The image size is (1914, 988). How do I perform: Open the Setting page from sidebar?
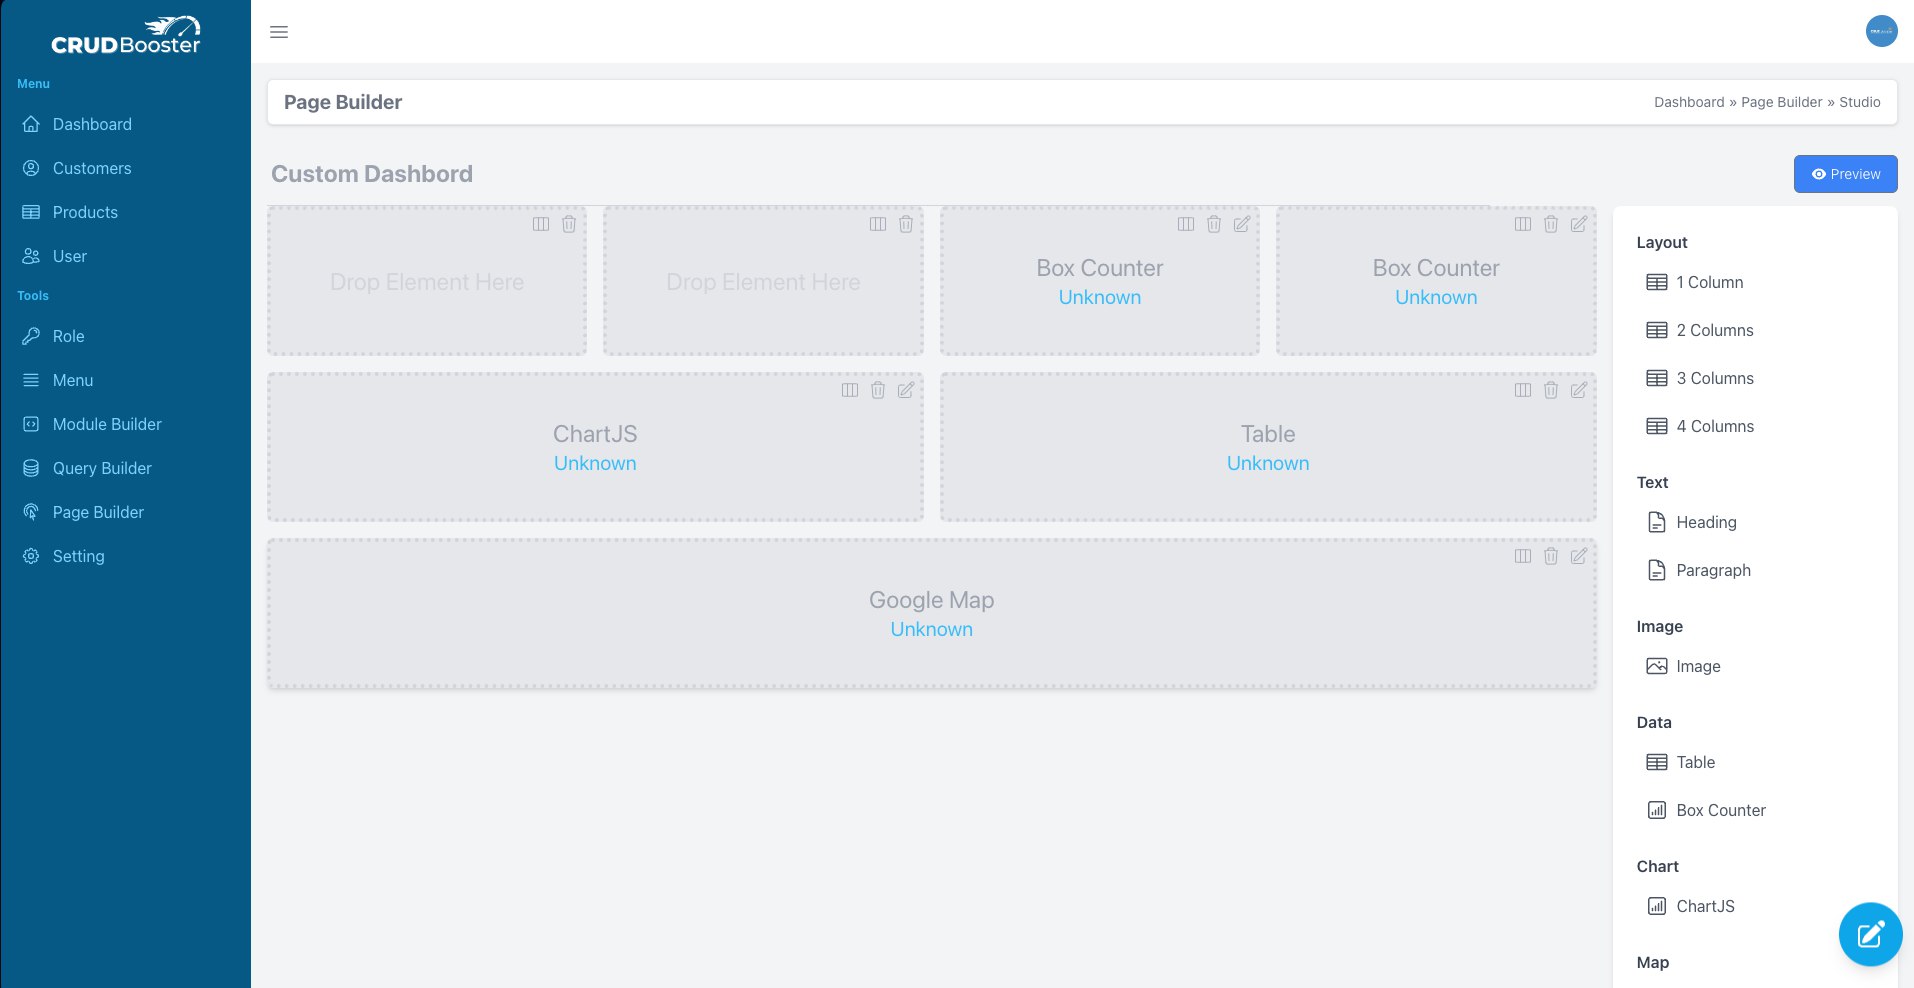pyautogui.click(x=78, y=556)
